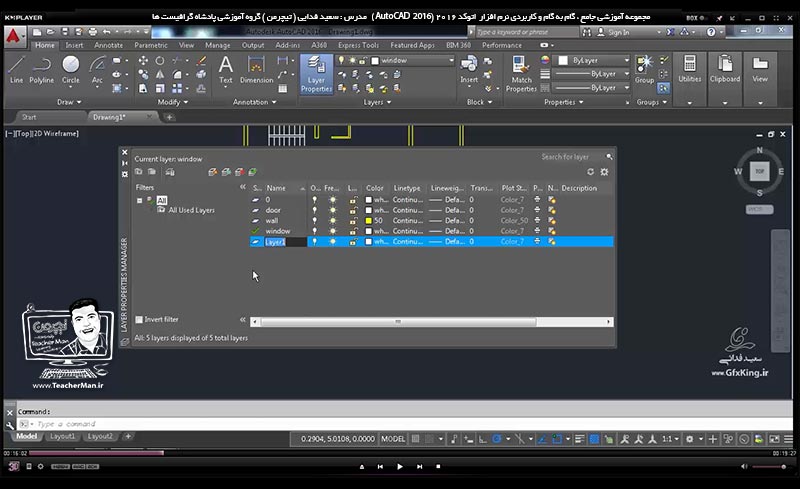Image resolution: width=800 pixels, height=489 pixels.
Task: Click color swatch of wall layer
Action: pos(368,221)
